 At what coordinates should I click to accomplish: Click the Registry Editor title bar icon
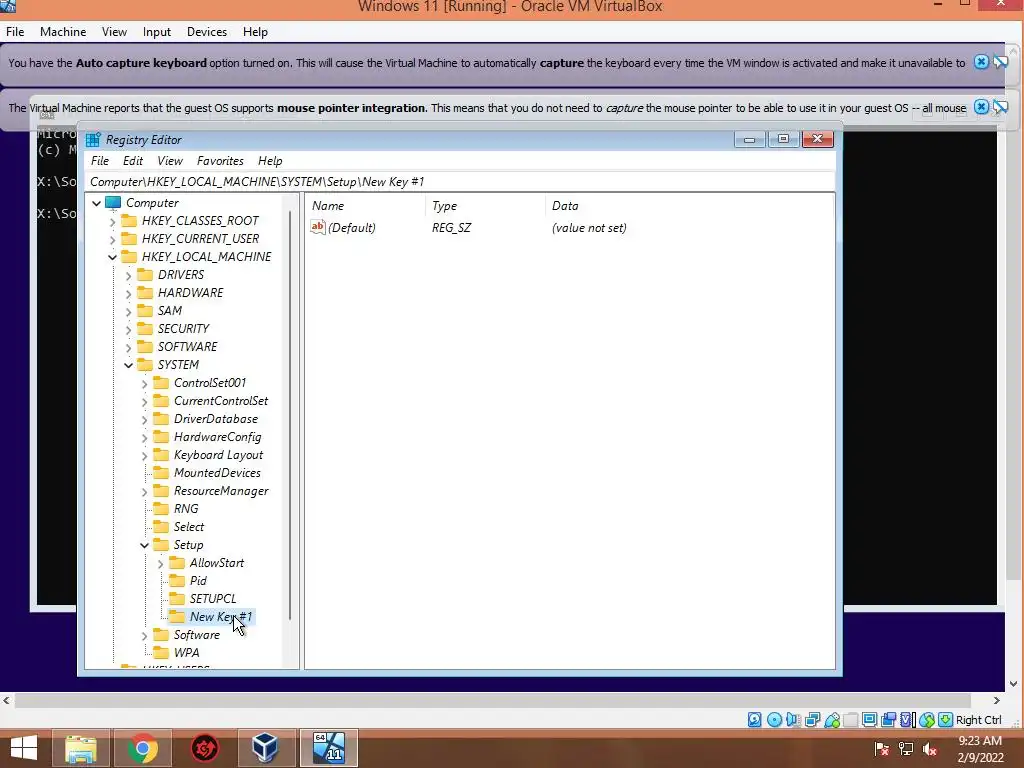click(93, 140)
